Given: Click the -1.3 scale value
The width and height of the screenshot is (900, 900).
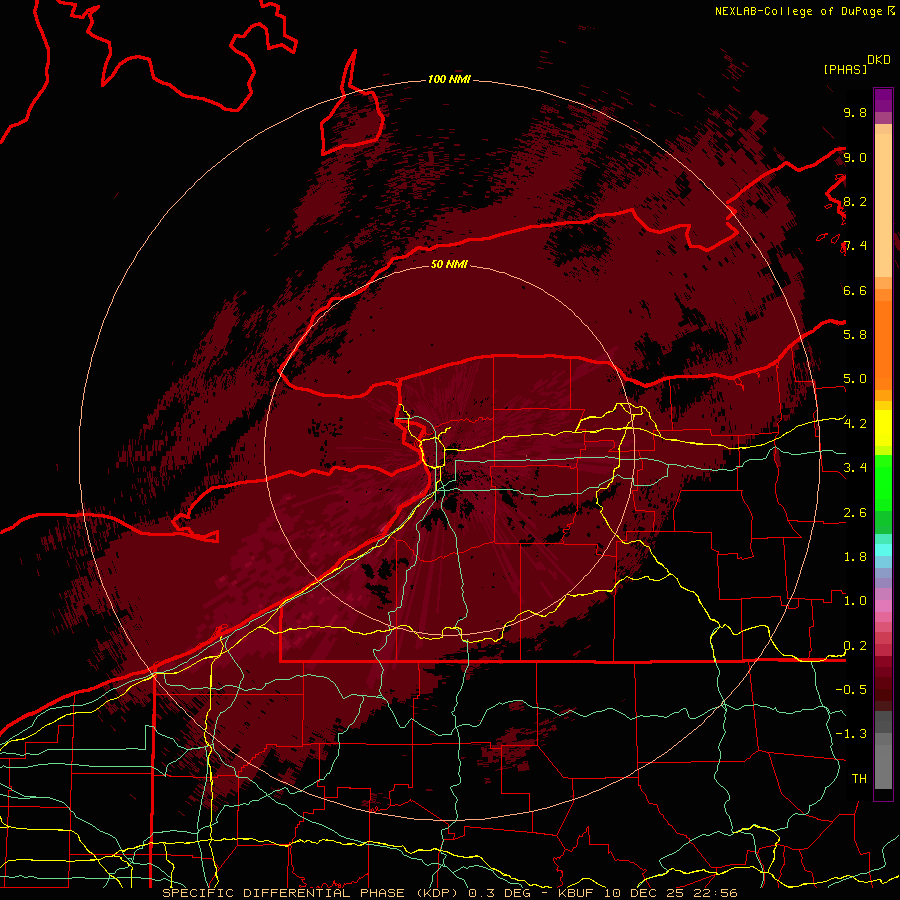Looking at the screenshot, I should point(851,734).
